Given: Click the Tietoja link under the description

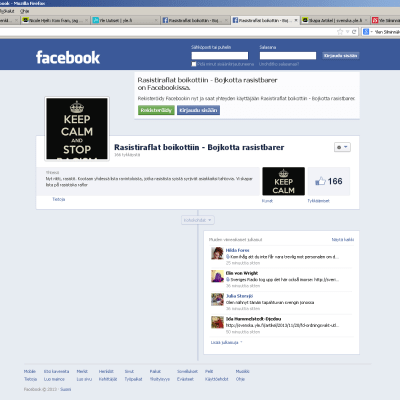Looking at the screenshot, I should (x=59, y=199).
